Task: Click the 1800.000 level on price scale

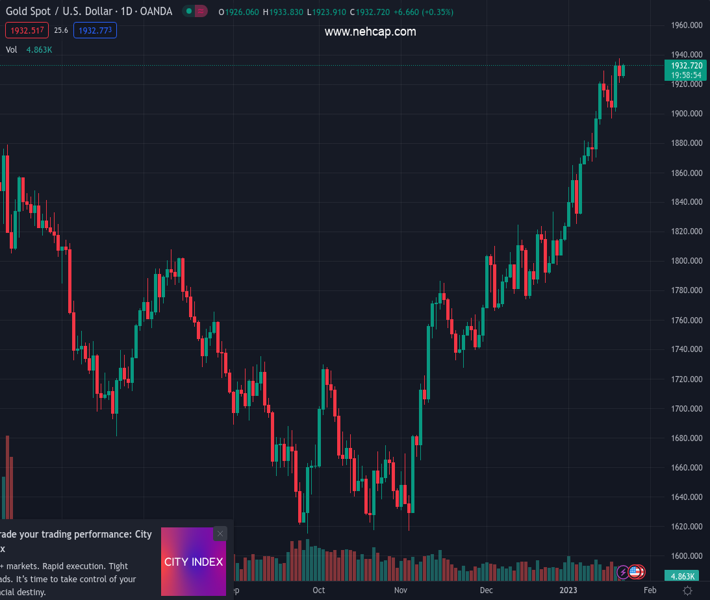Action: point(686,261)
